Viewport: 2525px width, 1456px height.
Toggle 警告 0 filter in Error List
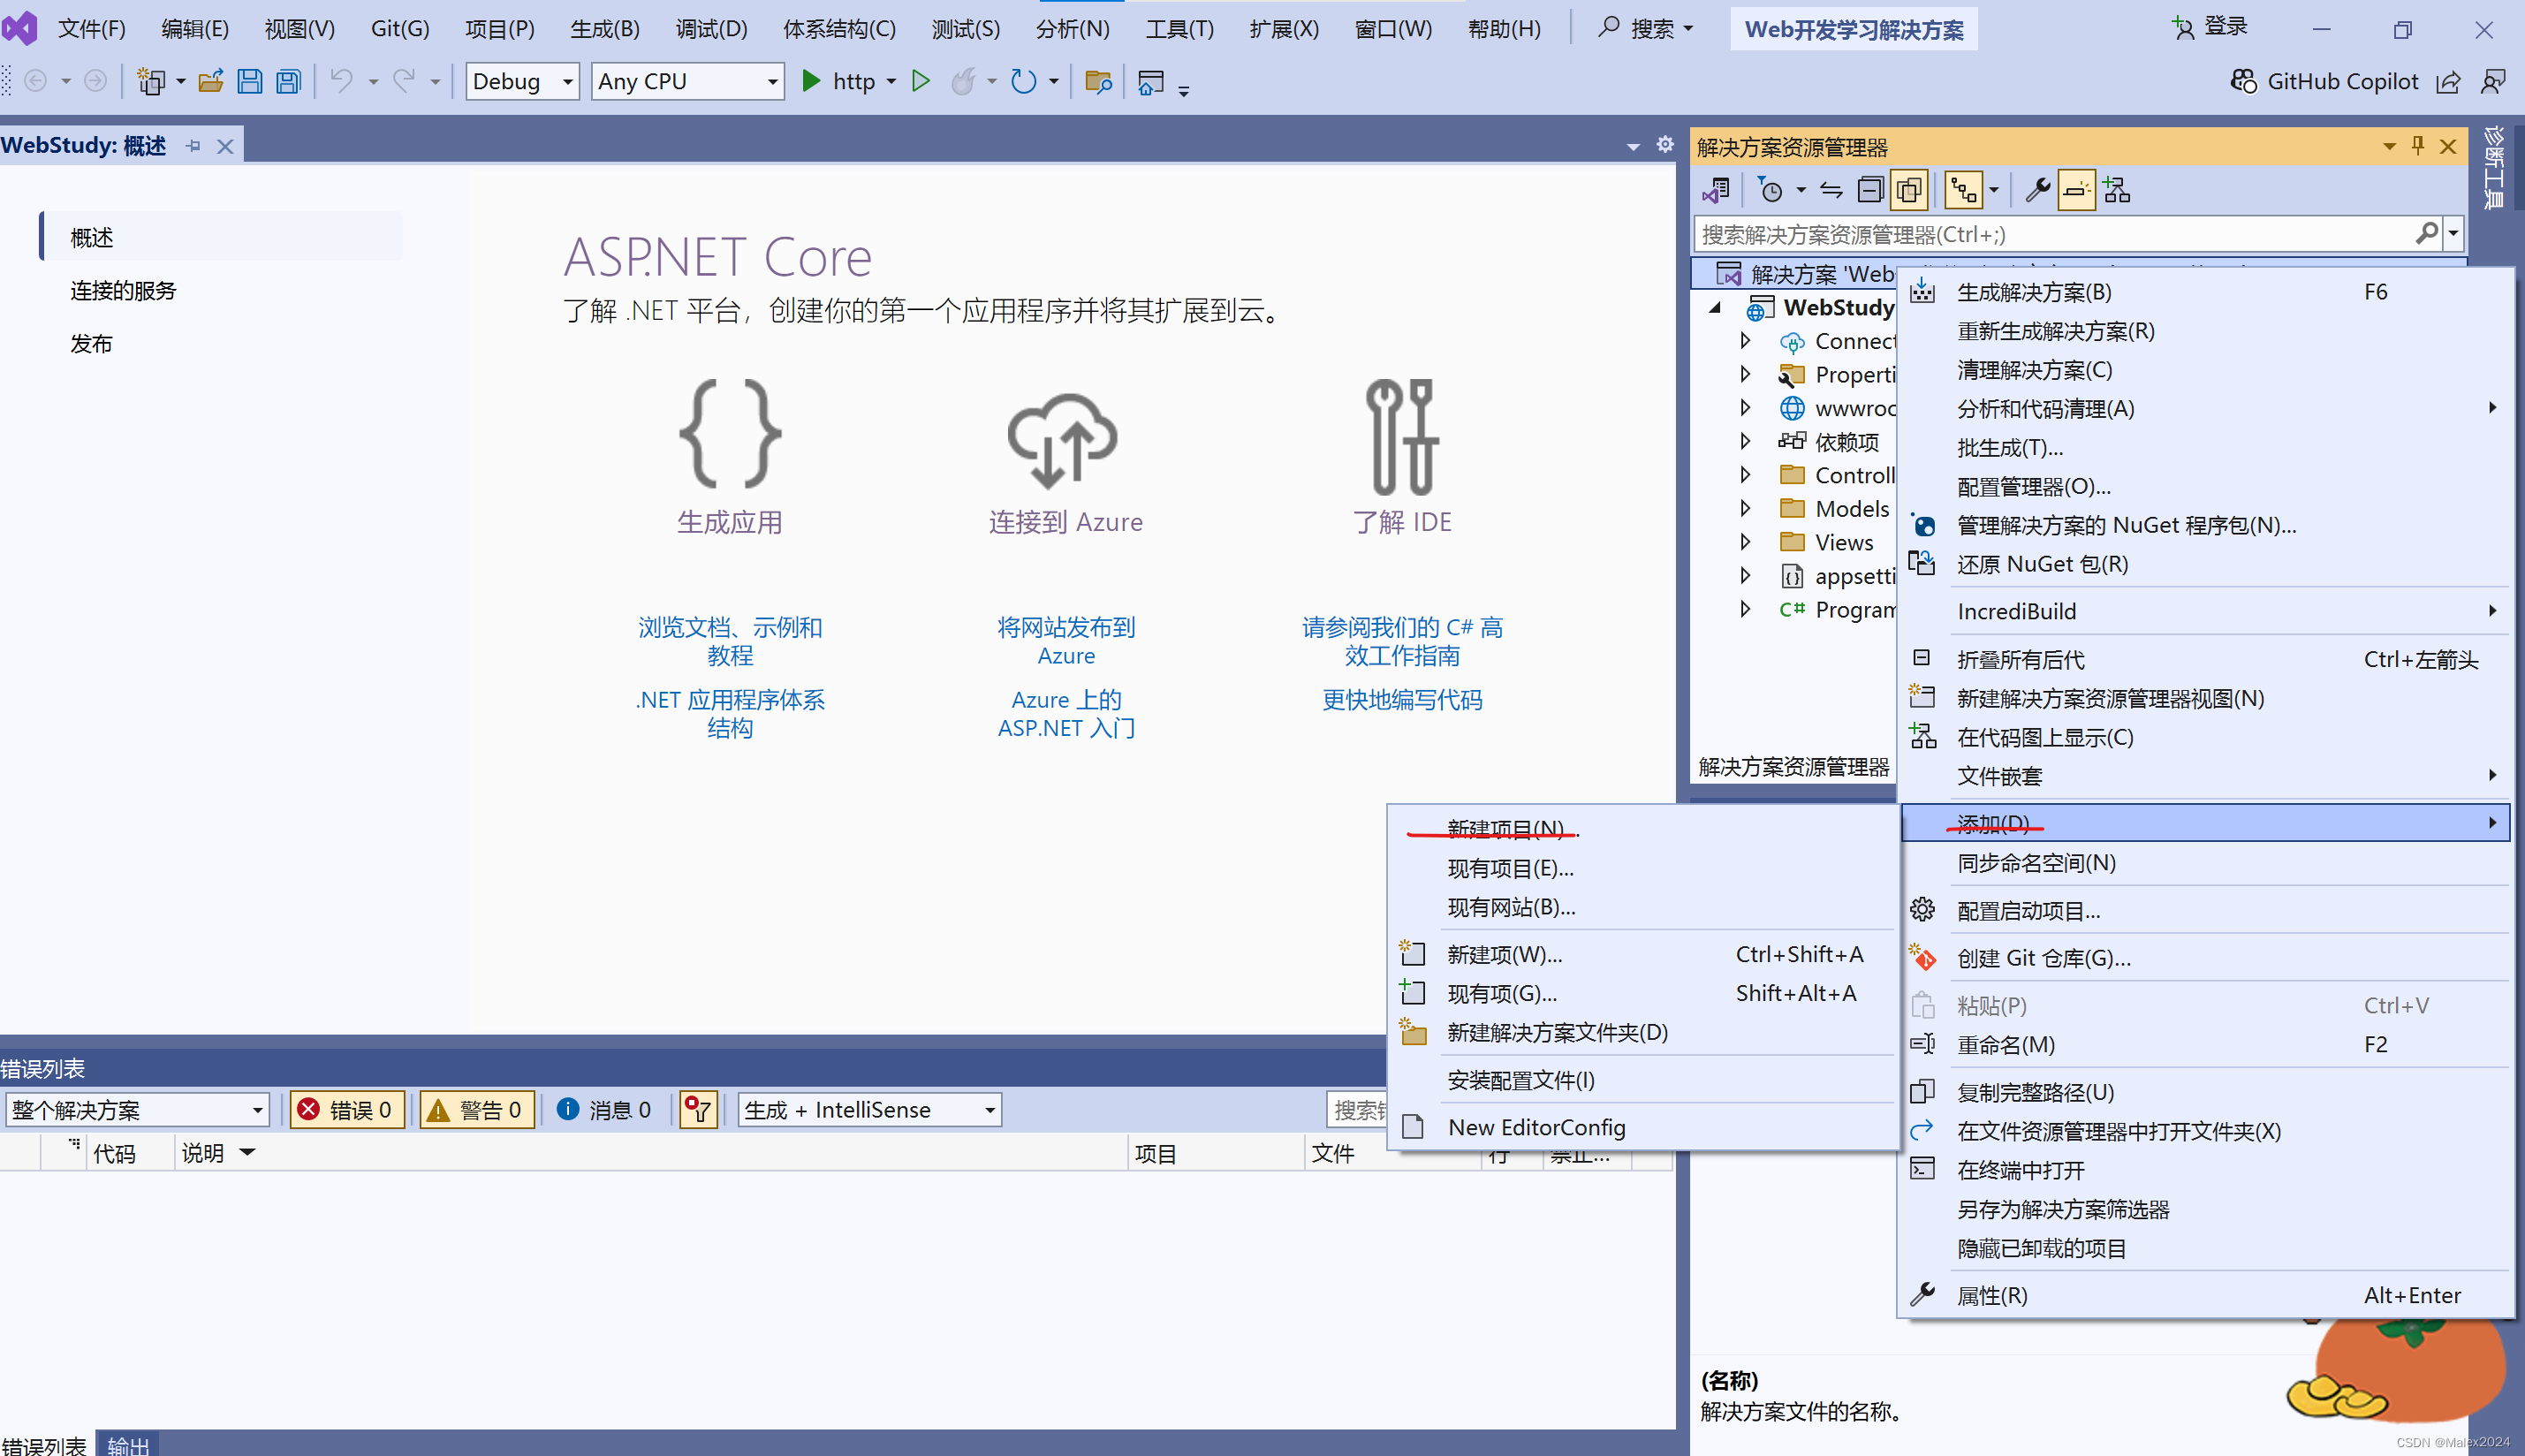477,1109
